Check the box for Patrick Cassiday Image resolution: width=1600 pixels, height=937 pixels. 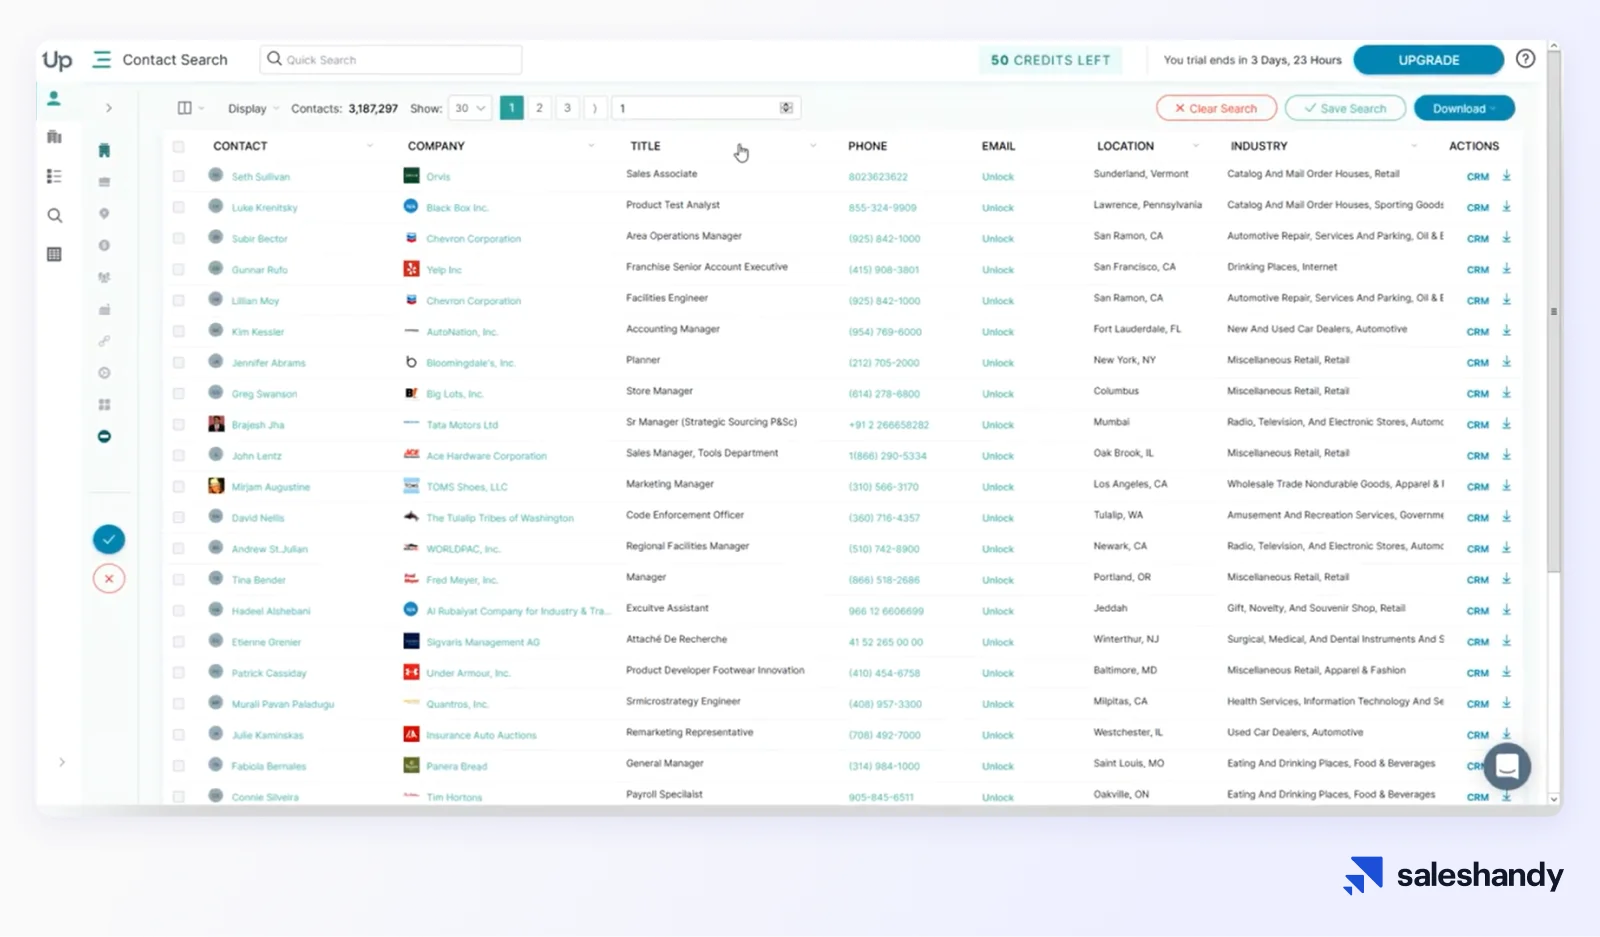click(x=178, y=672)
